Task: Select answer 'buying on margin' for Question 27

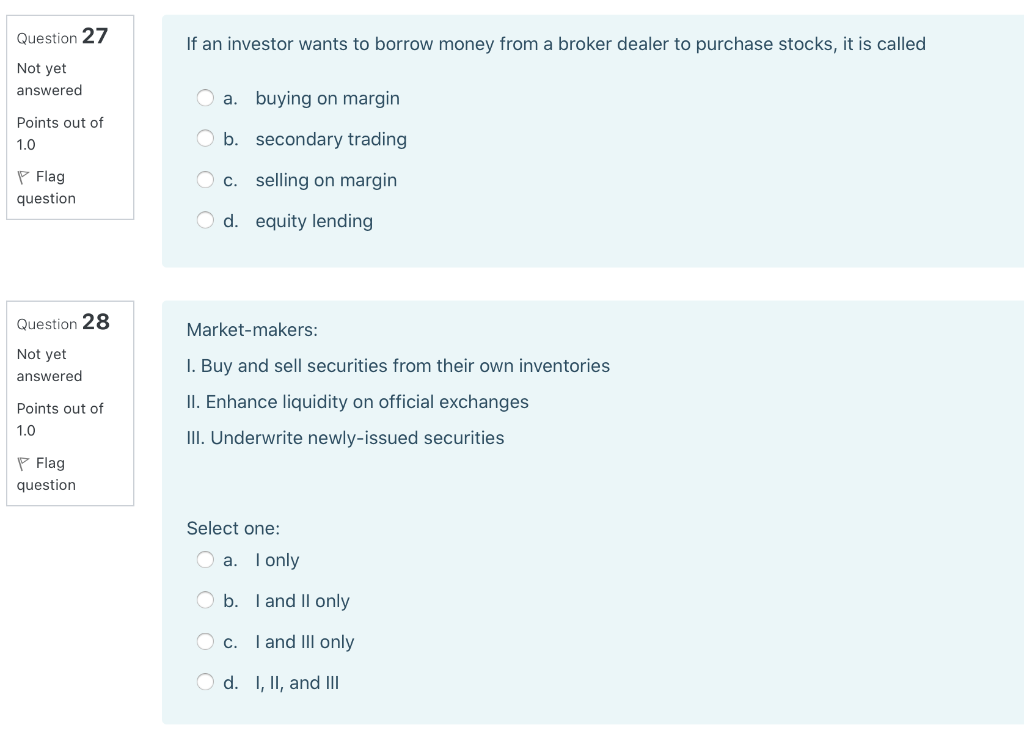Action: tap(205, 98)
